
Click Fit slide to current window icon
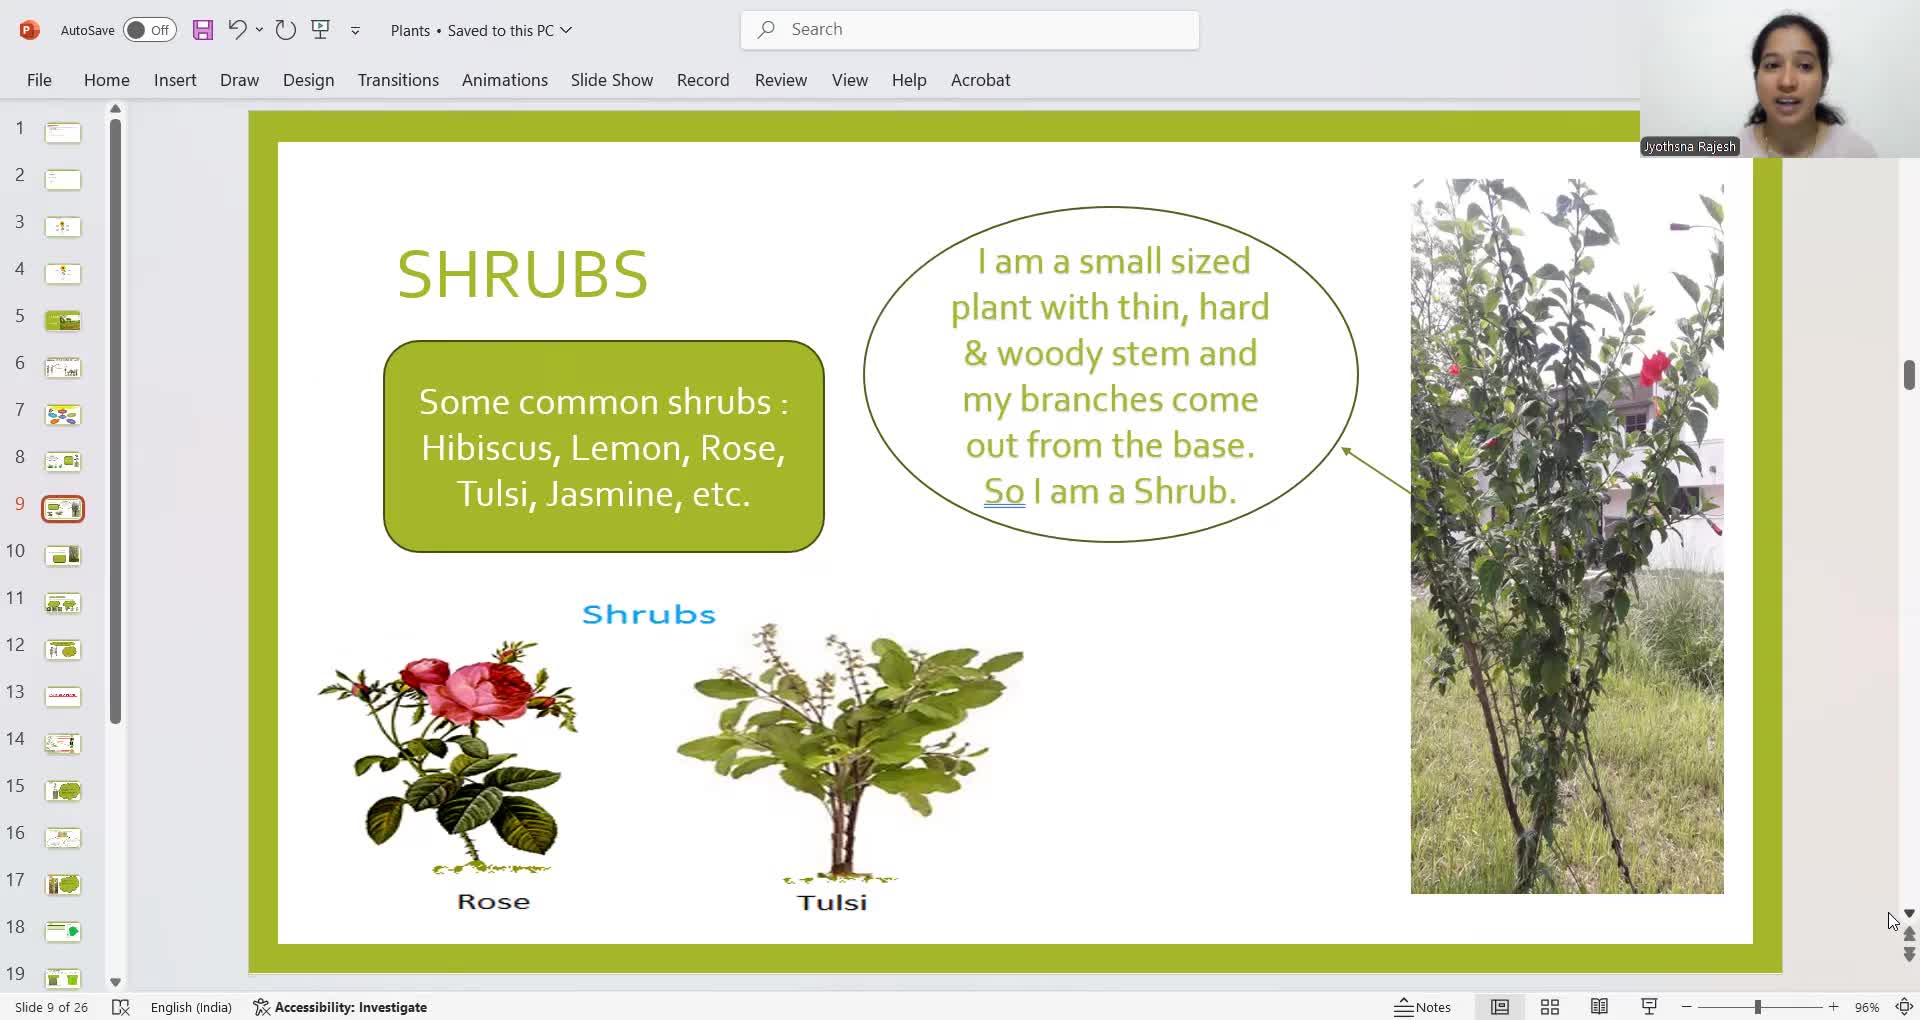(x=1905, y=1007)
